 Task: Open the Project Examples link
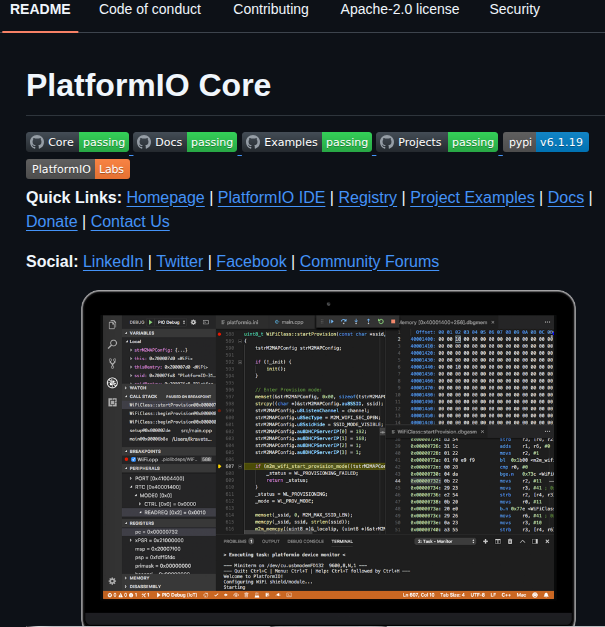click(x=472, y=198)
